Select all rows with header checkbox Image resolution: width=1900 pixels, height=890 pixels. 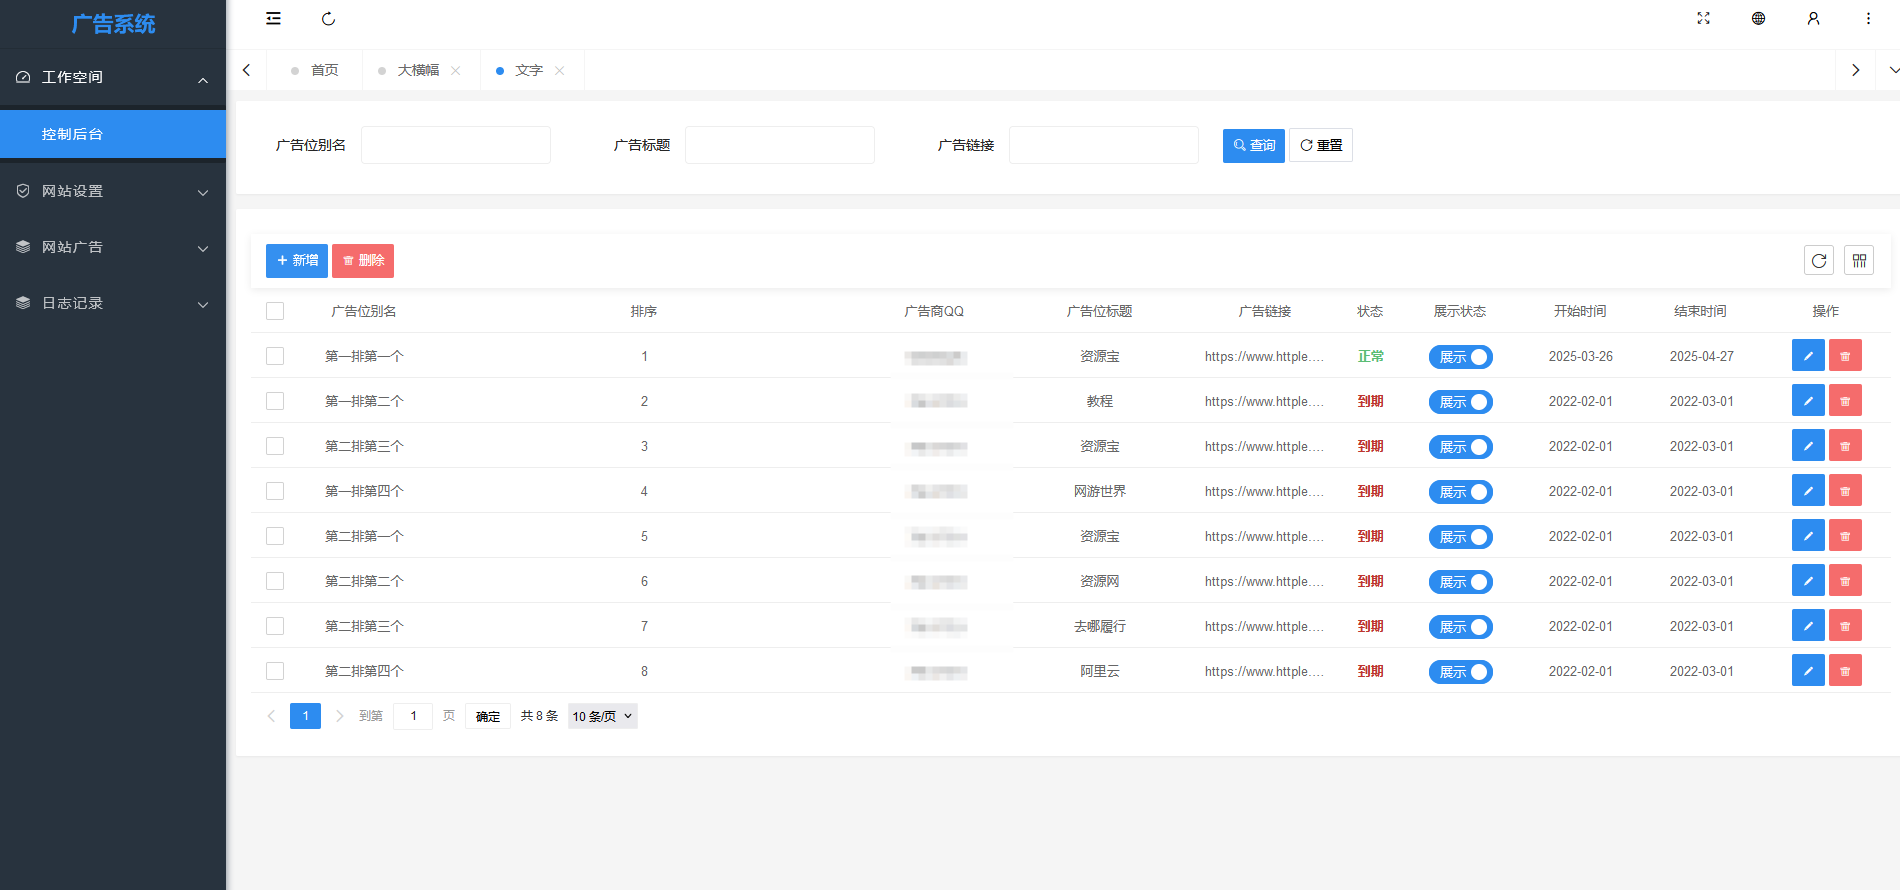(x=275, y=311)
